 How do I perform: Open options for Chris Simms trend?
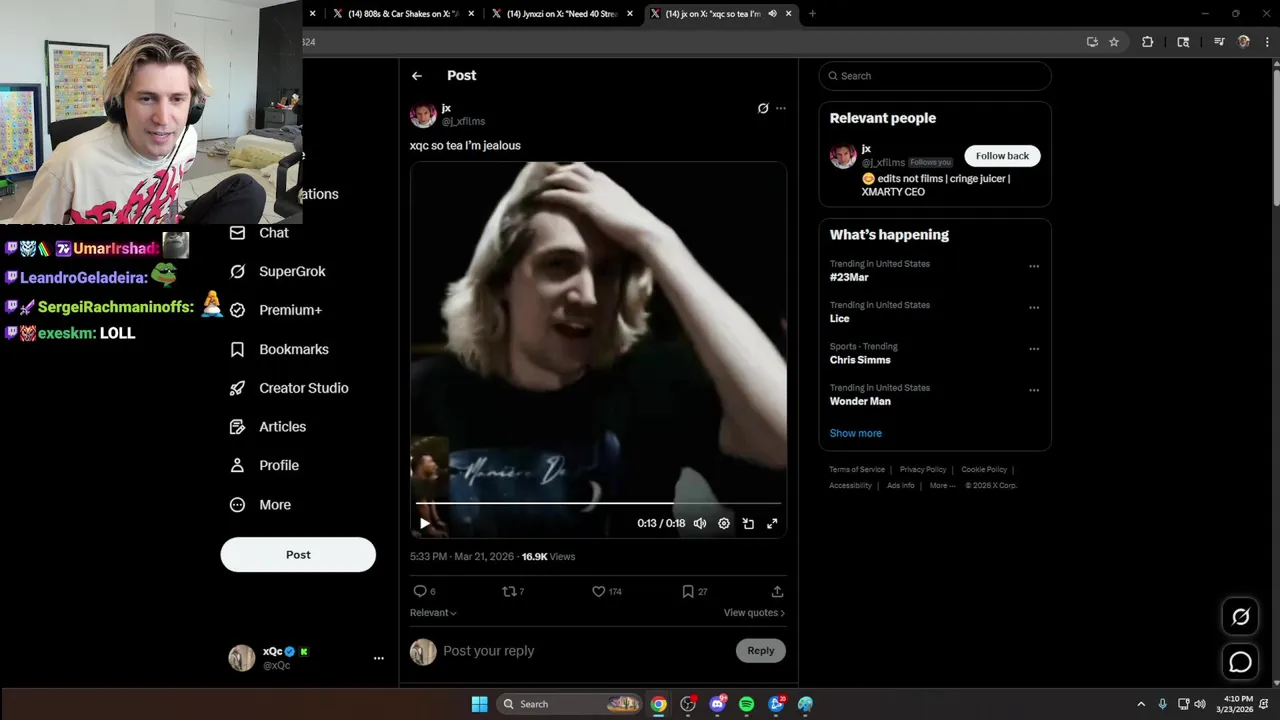click(1034, 349)
